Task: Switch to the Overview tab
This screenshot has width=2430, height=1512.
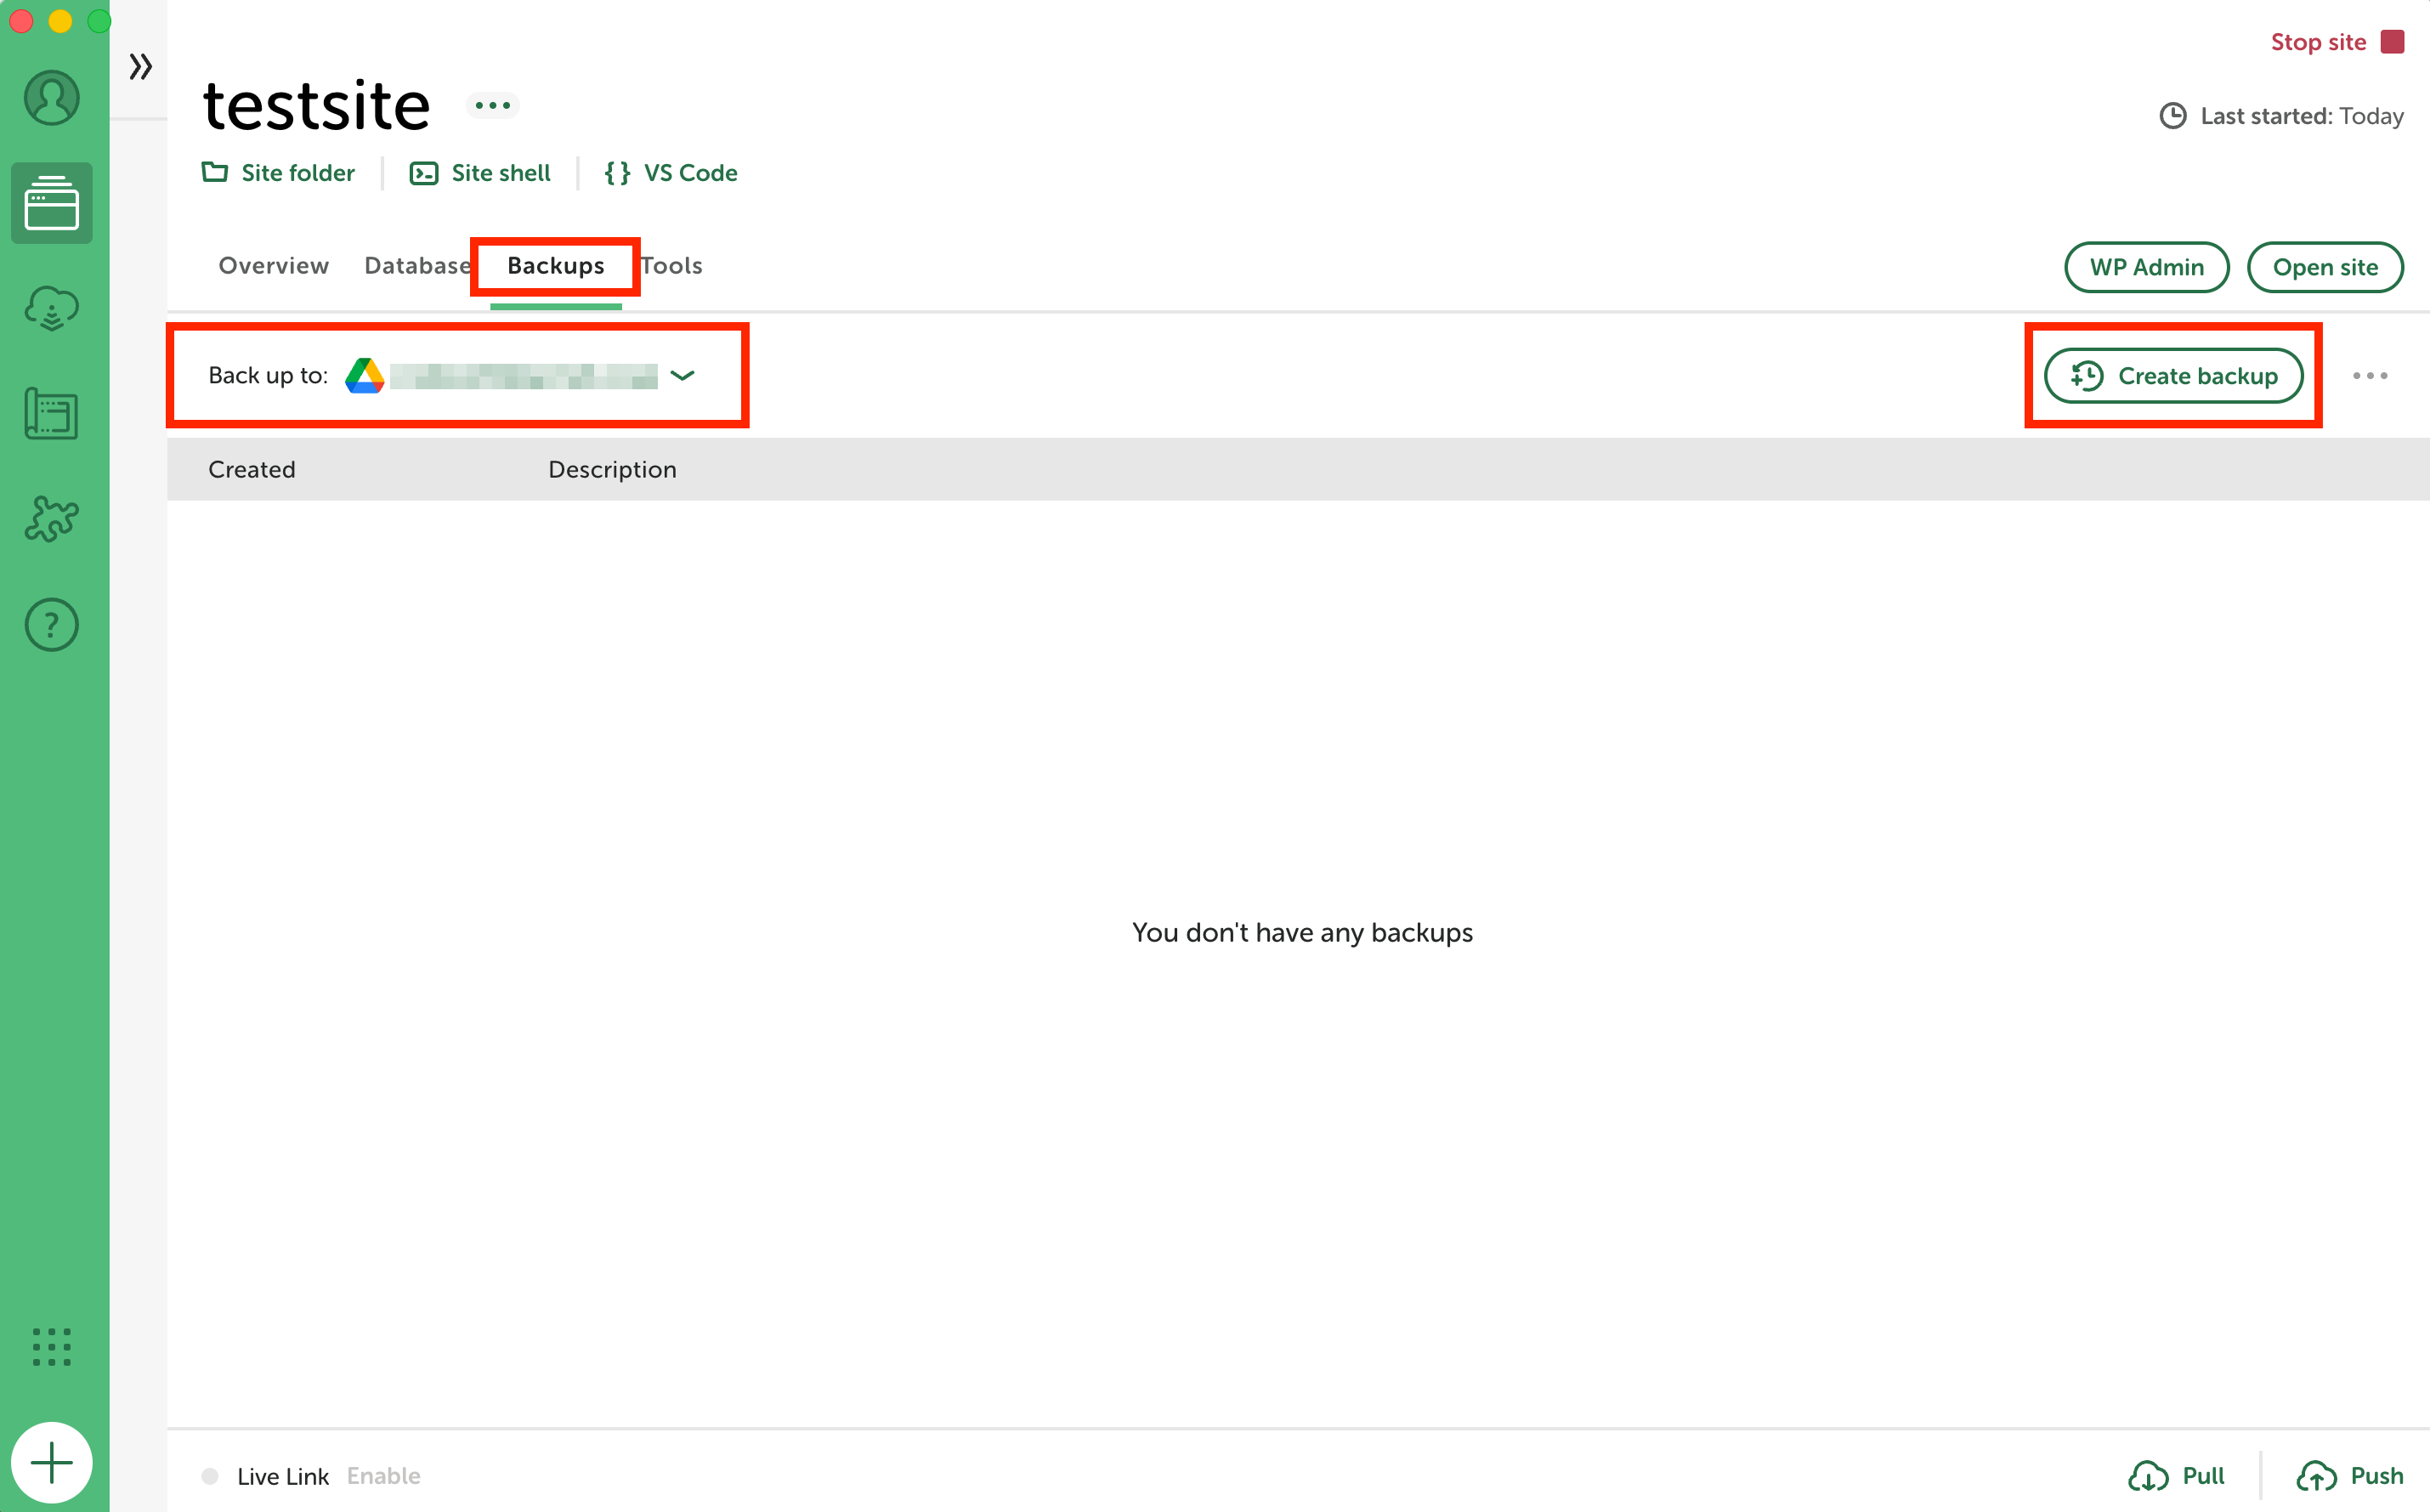Action: [274, 265]
